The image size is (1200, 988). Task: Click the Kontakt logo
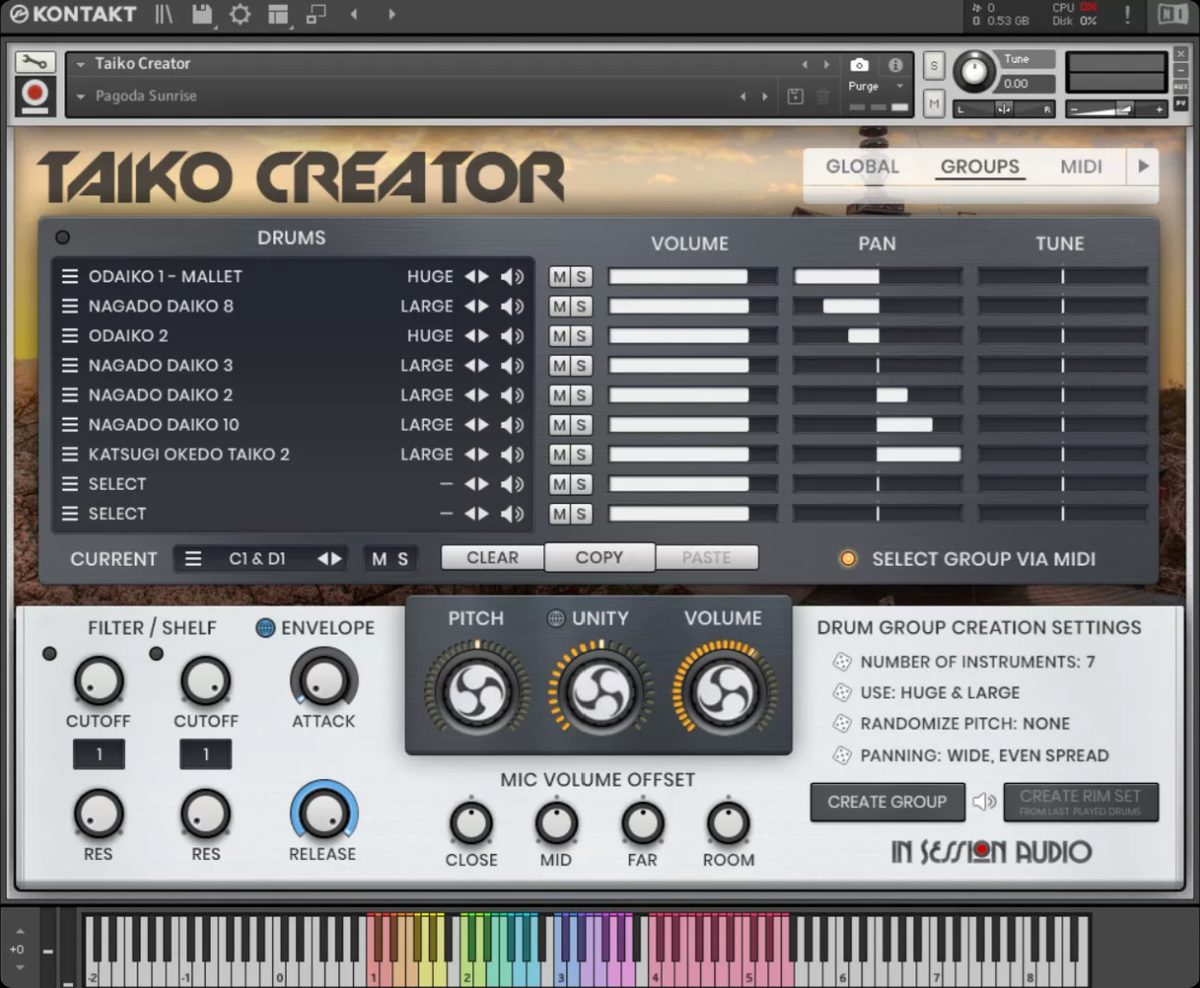click(x=72, y=14)
